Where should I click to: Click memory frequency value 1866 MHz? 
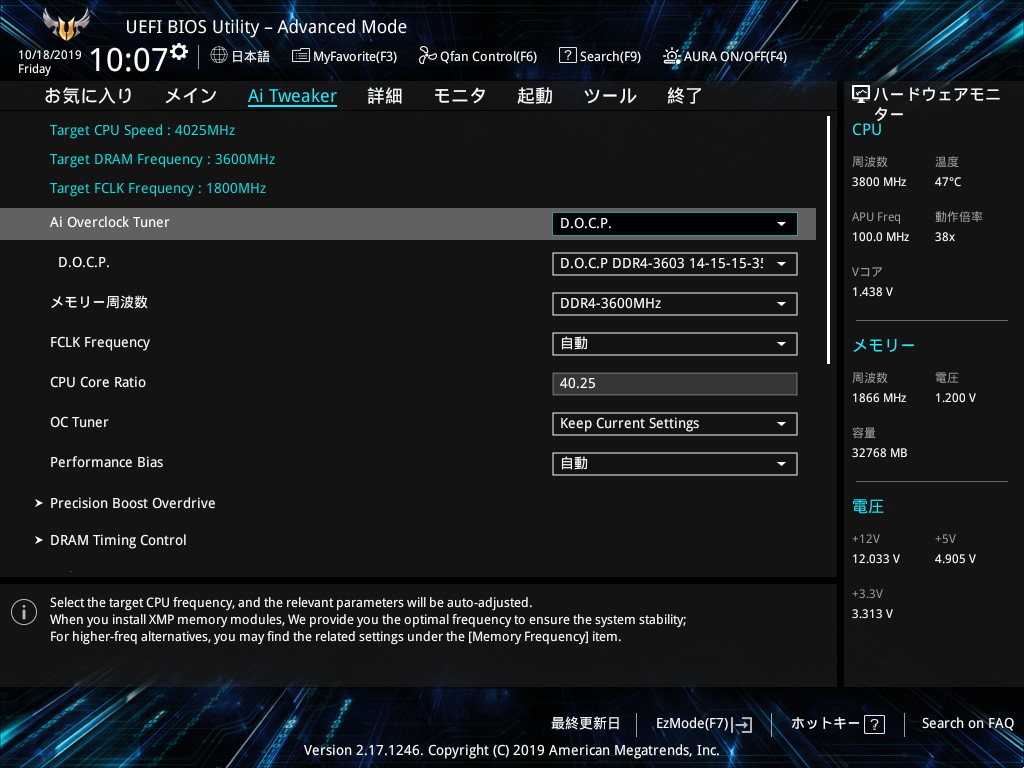(x=879, y=398)
